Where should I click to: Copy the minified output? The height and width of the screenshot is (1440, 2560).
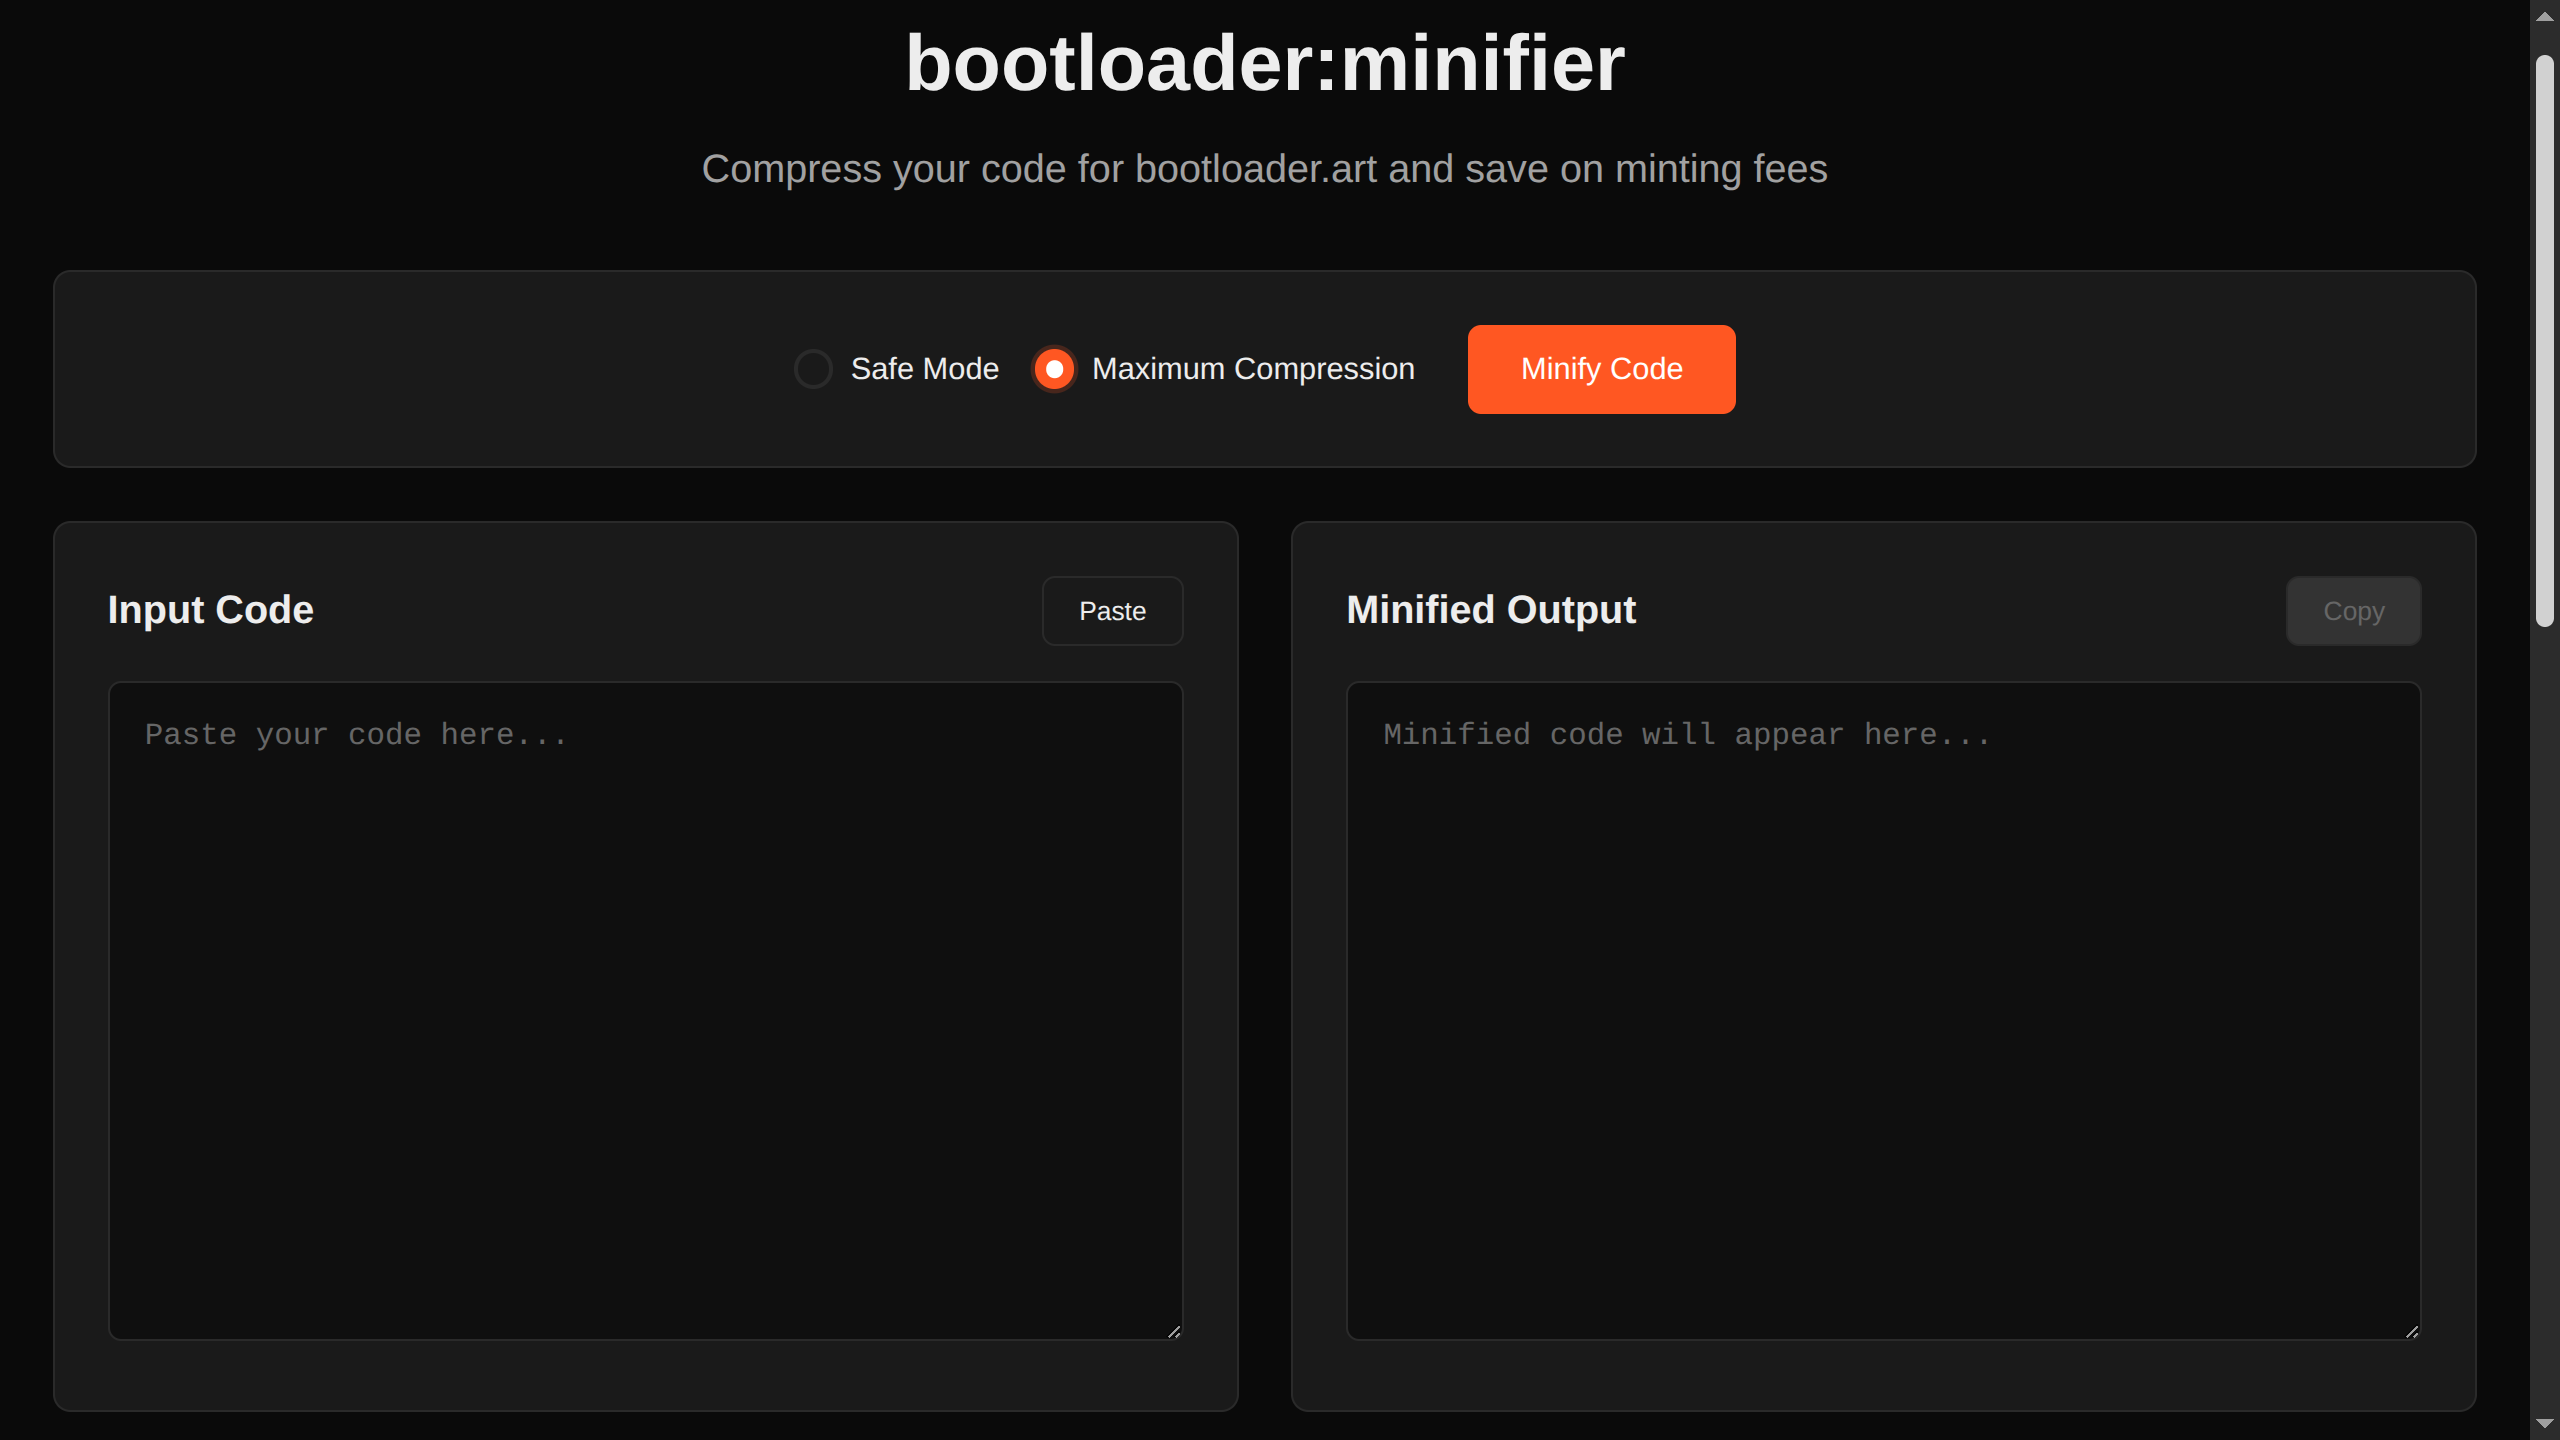click(2353, 610)
